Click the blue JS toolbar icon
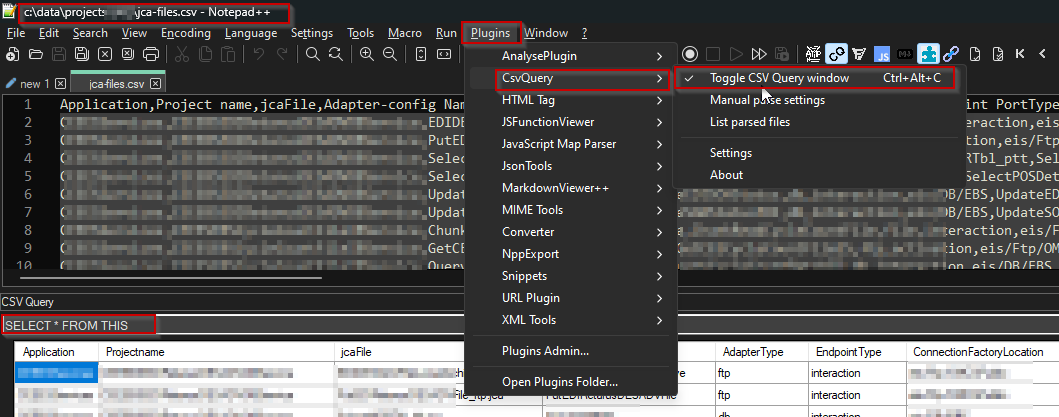 click(881, 54)
